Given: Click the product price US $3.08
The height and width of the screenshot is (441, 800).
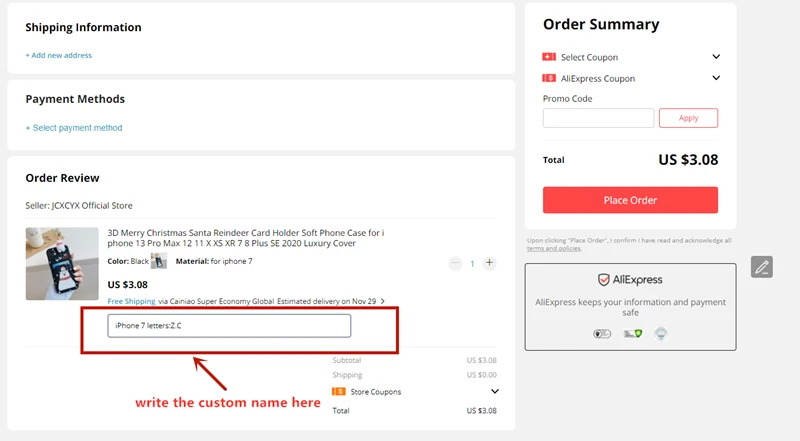Looking at the screenshot, I should tap(128, 284).
